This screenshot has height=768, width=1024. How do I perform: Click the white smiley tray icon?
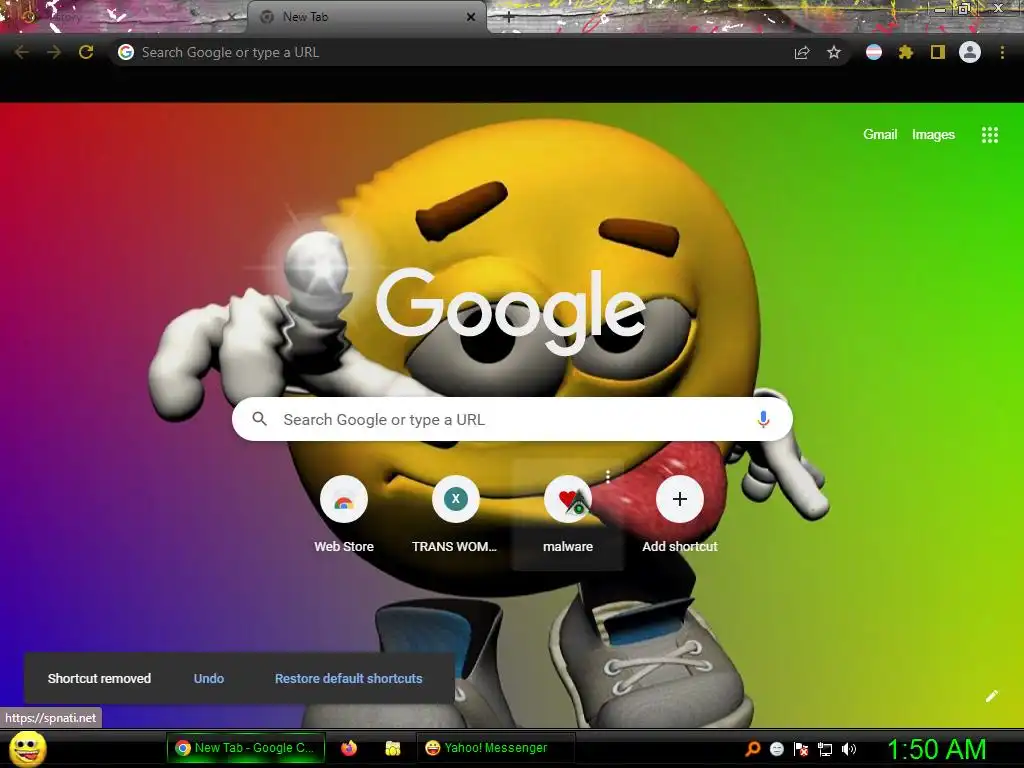pos(776,749)
